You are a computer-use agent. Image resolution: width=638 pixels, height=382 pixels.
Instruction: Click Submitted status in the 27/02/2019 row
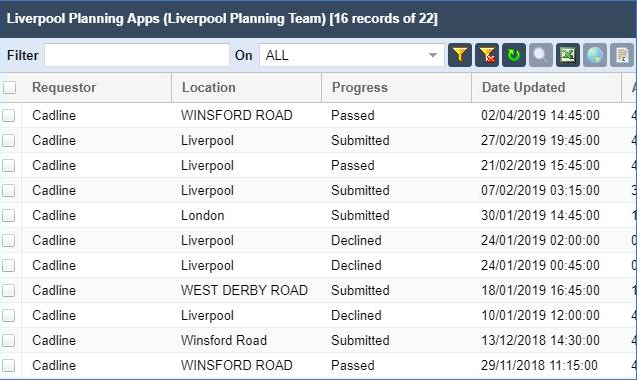coord(360,140)
